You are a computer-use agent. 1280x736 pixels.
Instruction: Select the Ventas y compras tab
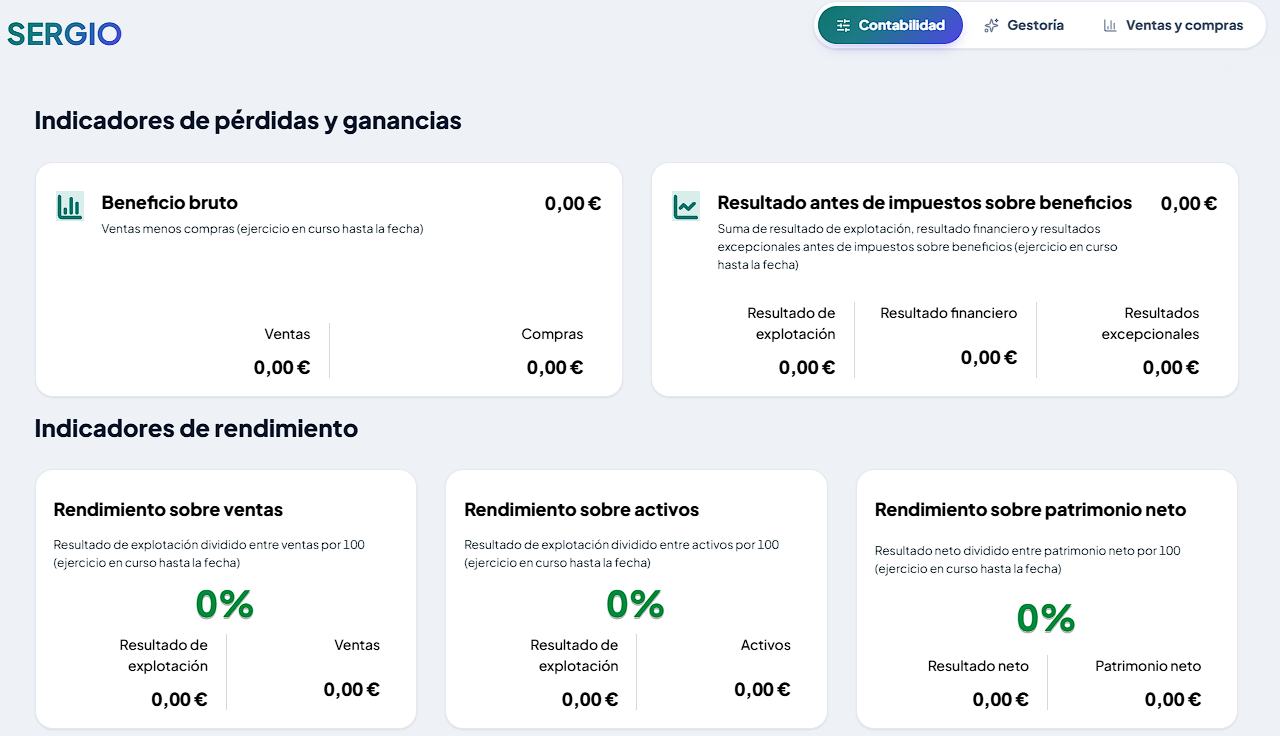point(1173,26)
